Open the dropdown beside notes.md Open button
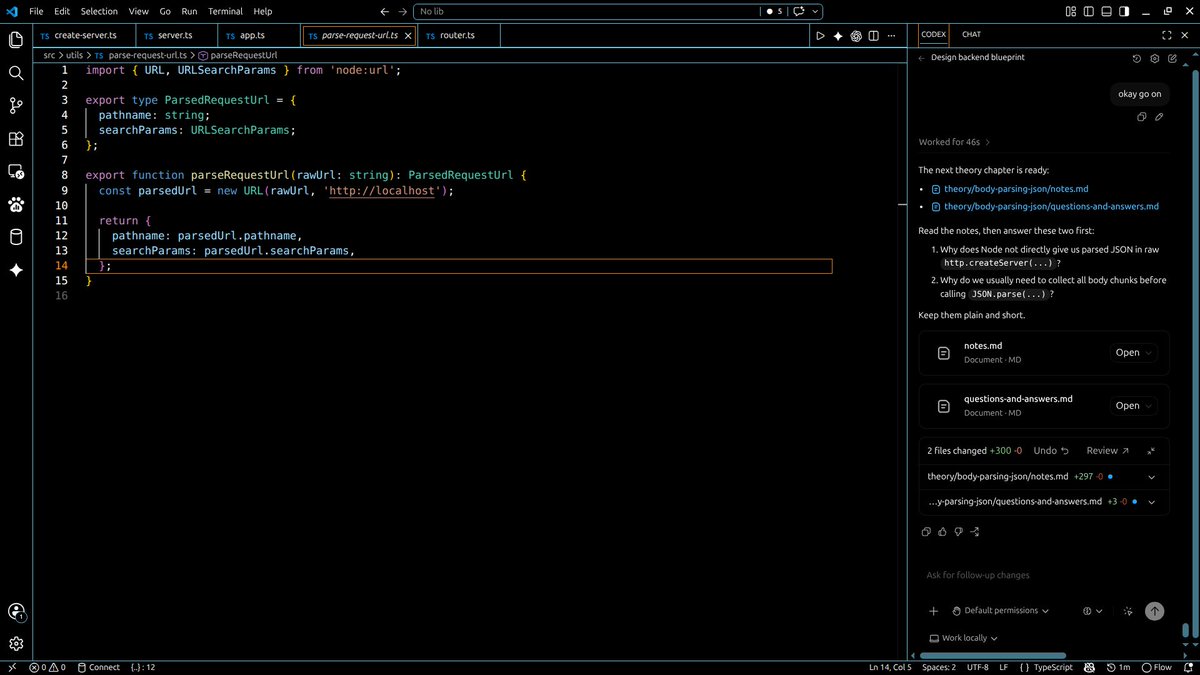 tap(1149, 353)
